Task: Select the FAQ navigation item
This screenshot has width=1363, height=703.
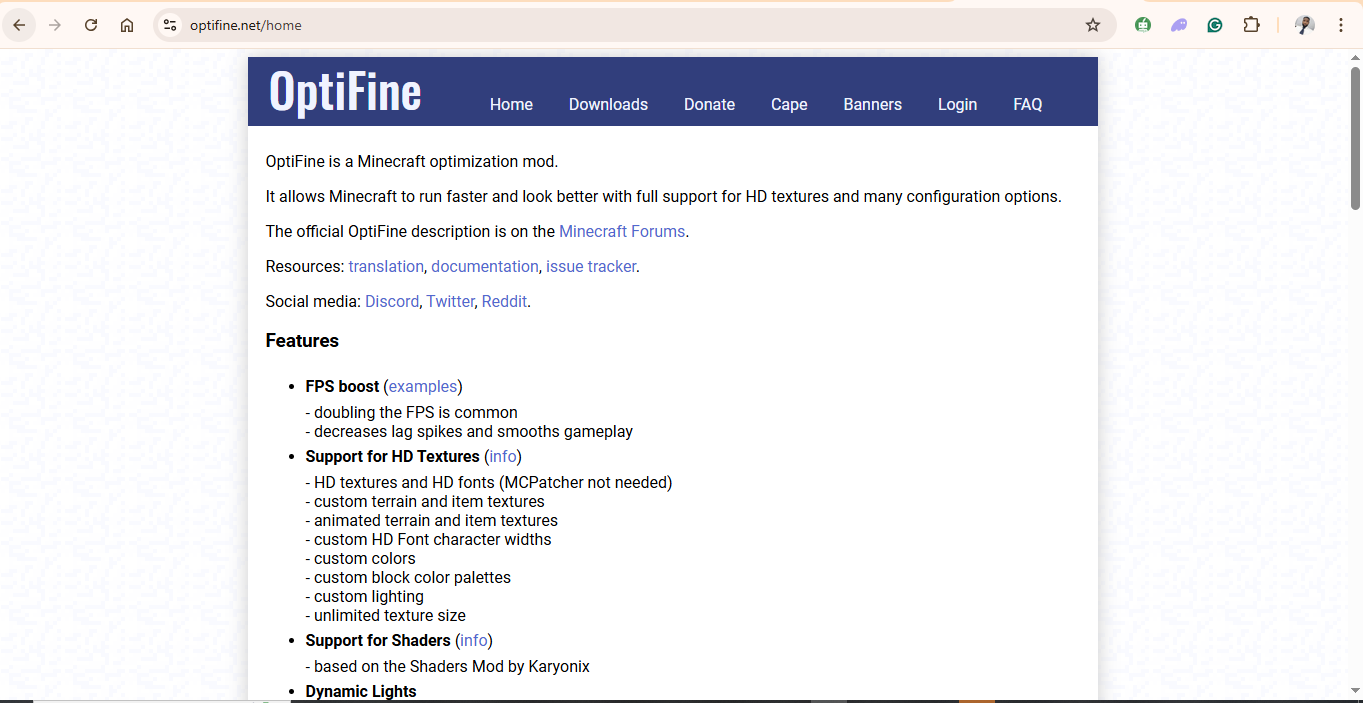Action: click(1027, 104)
